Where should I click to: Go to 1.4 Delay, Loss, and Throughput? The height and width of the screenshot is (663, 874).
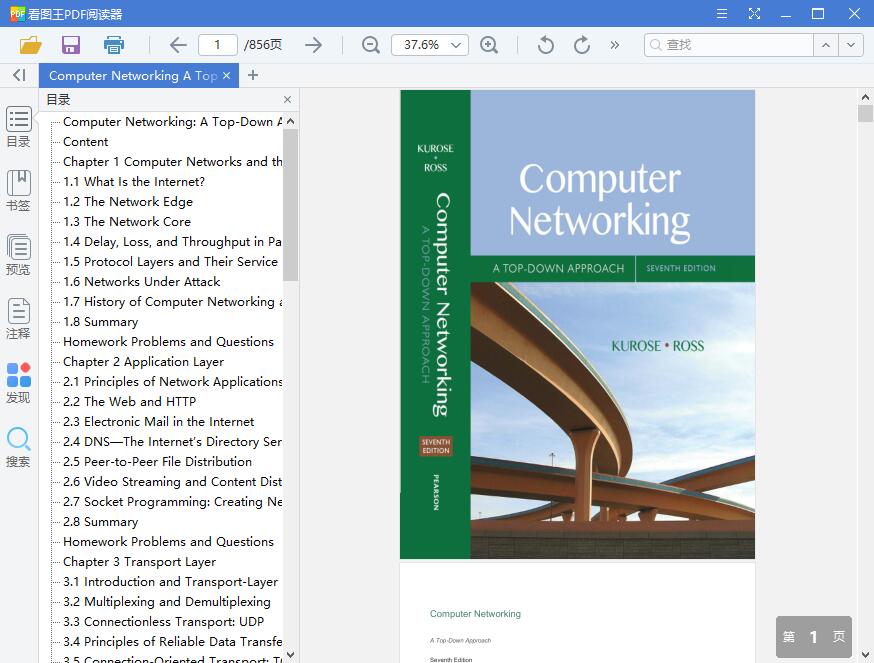(x=172, y=241)
